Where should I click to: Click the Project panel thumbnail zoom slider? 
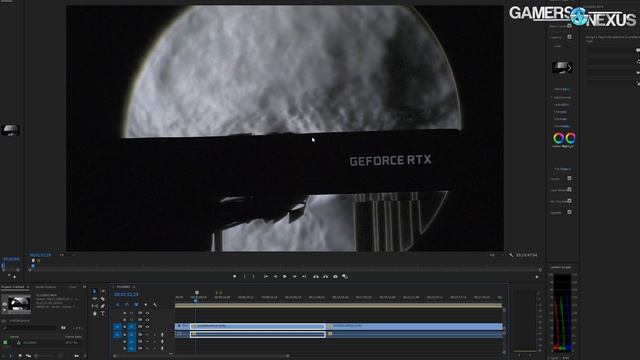[43, 356]
